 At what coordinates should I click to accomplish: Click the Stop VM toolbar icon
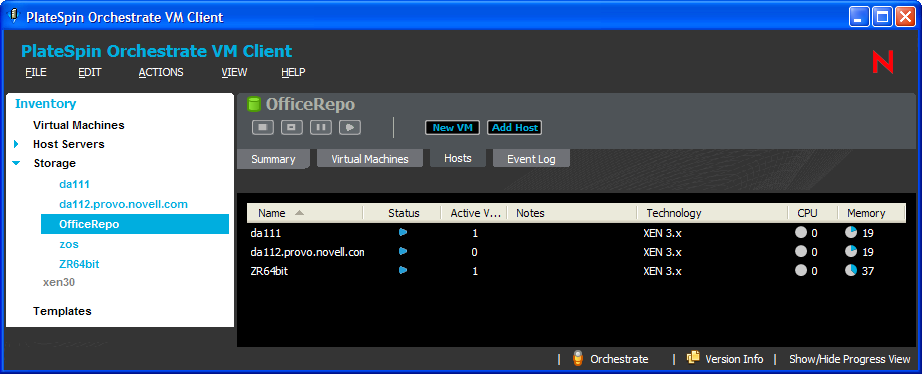pos(263,127)
